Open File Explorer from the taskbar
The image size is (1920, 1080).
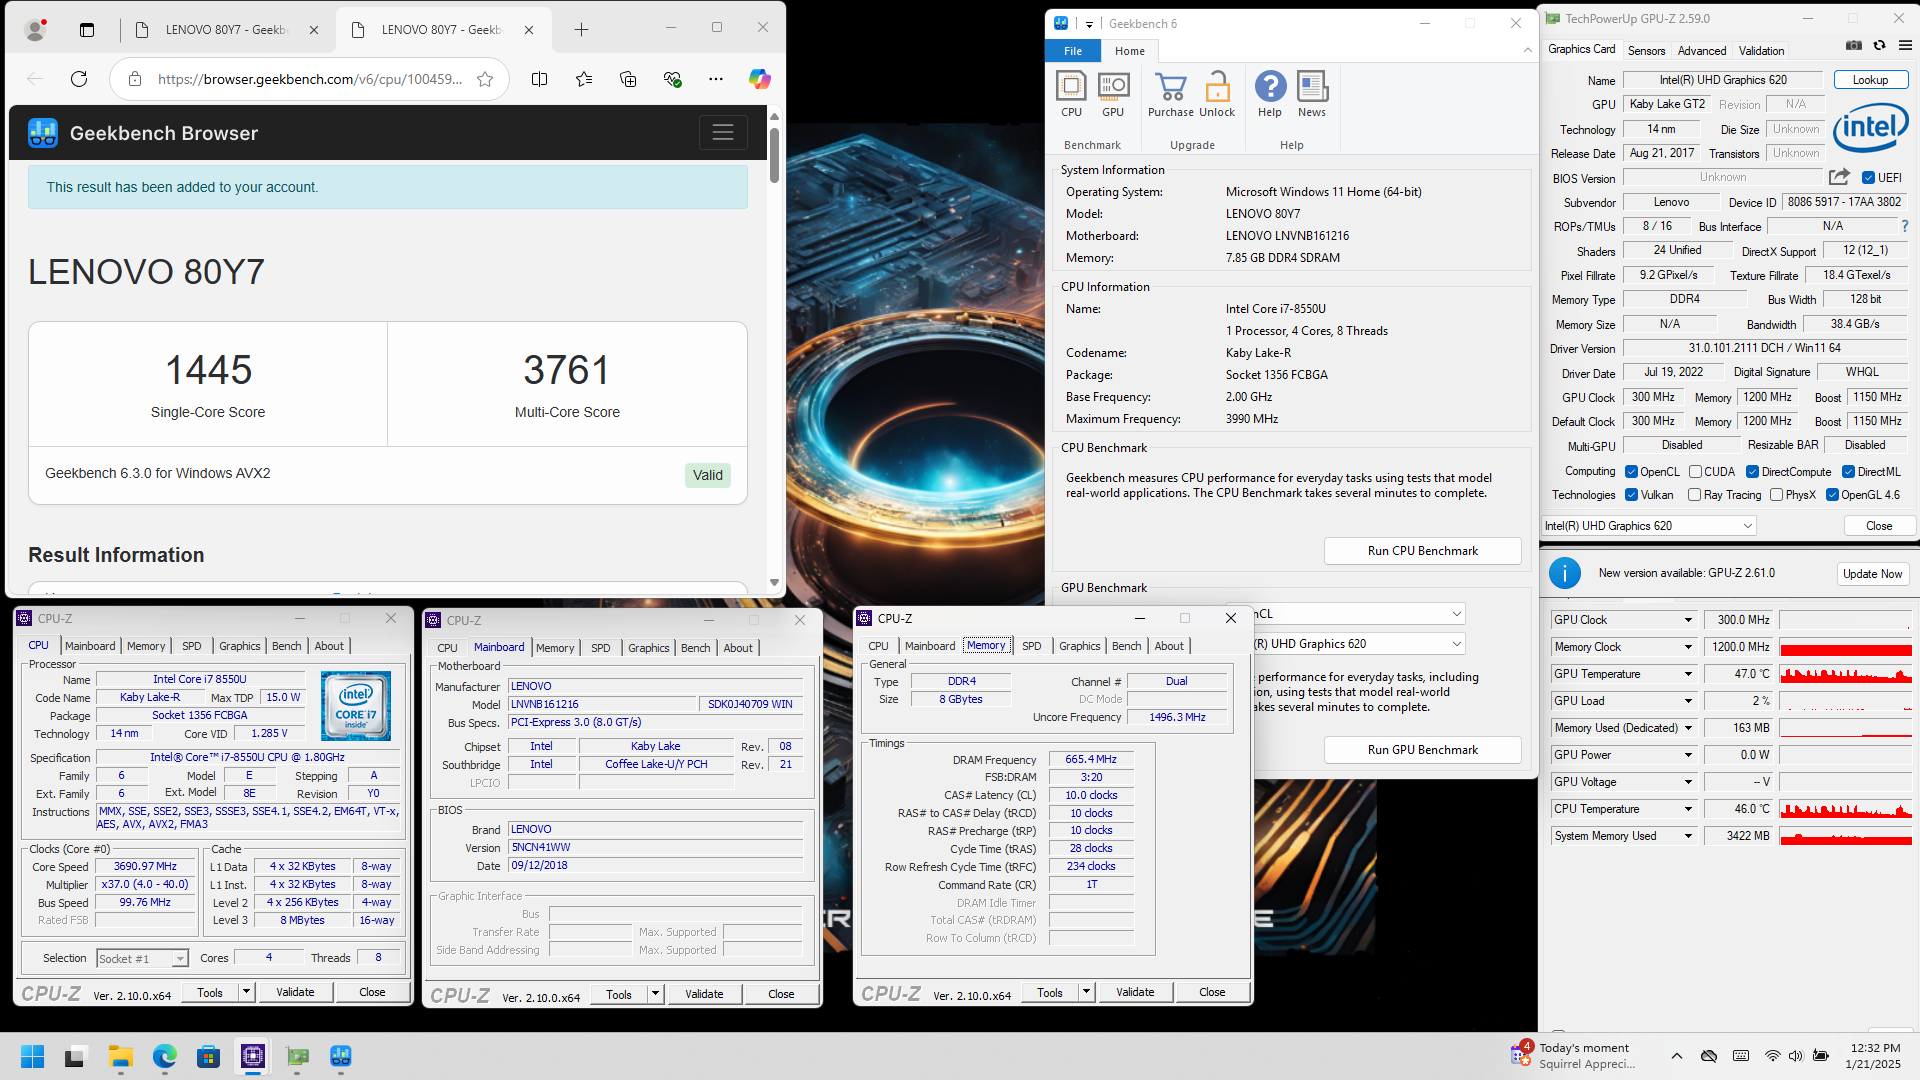pos(121,1056)
